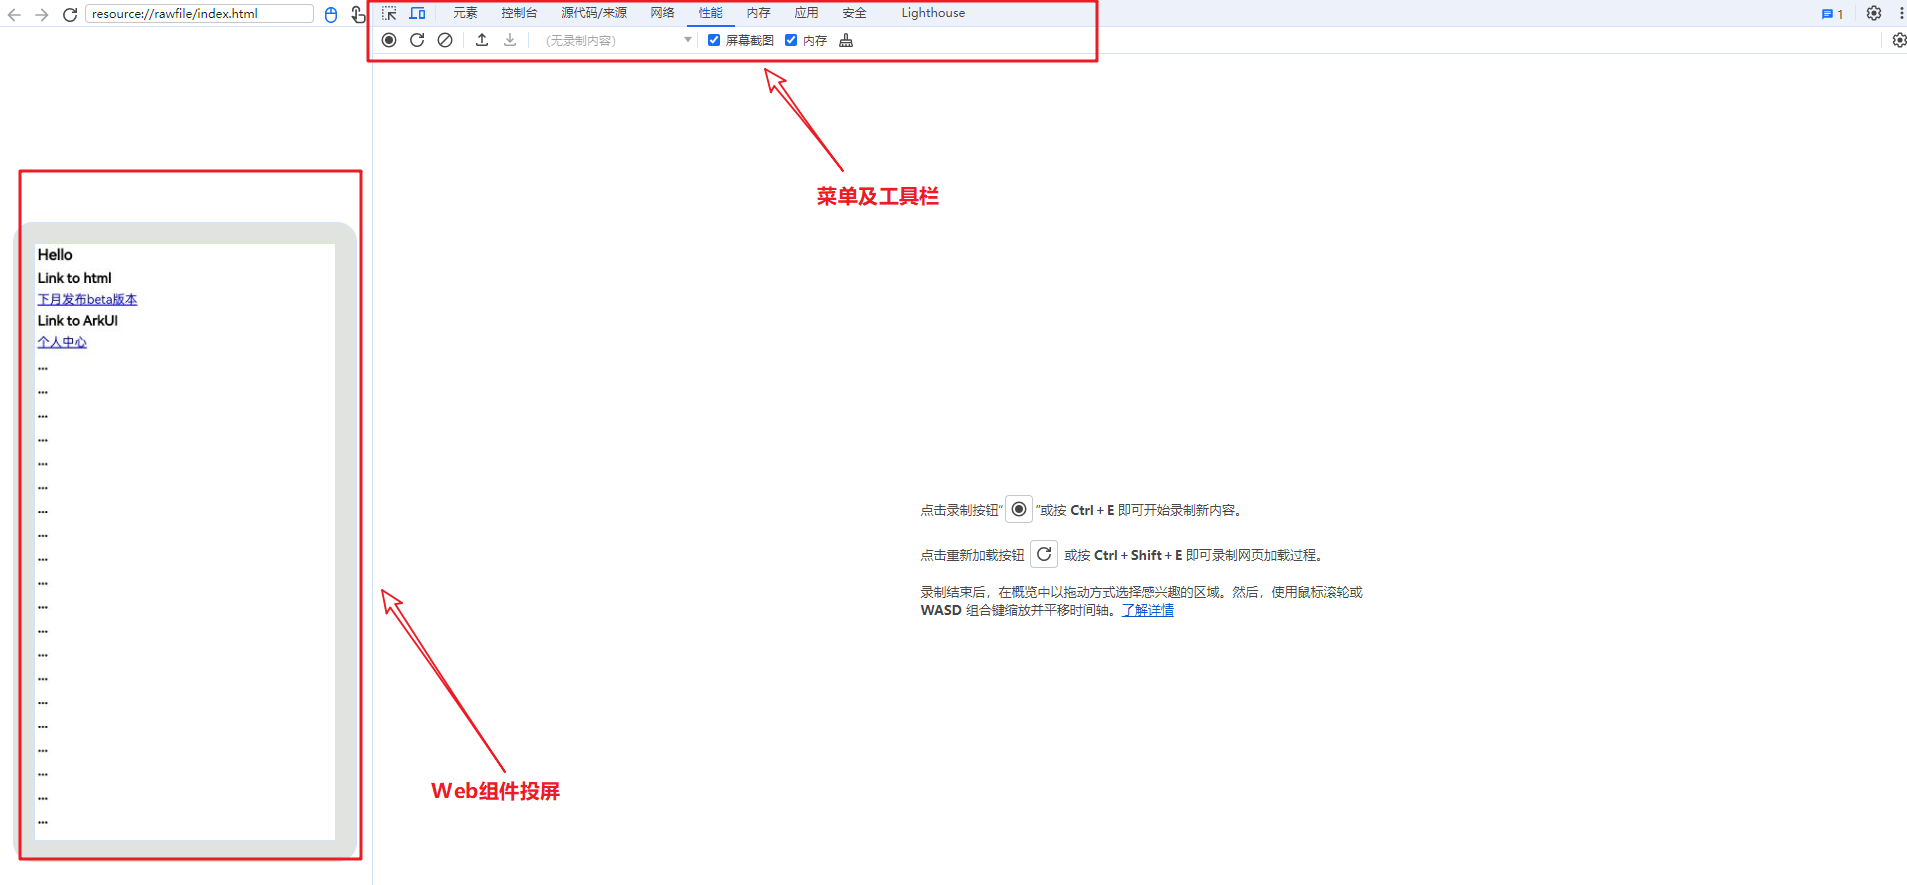
Task: Toggle the mouse emulation icon beside address bar
Action: (x=331, y=14)
